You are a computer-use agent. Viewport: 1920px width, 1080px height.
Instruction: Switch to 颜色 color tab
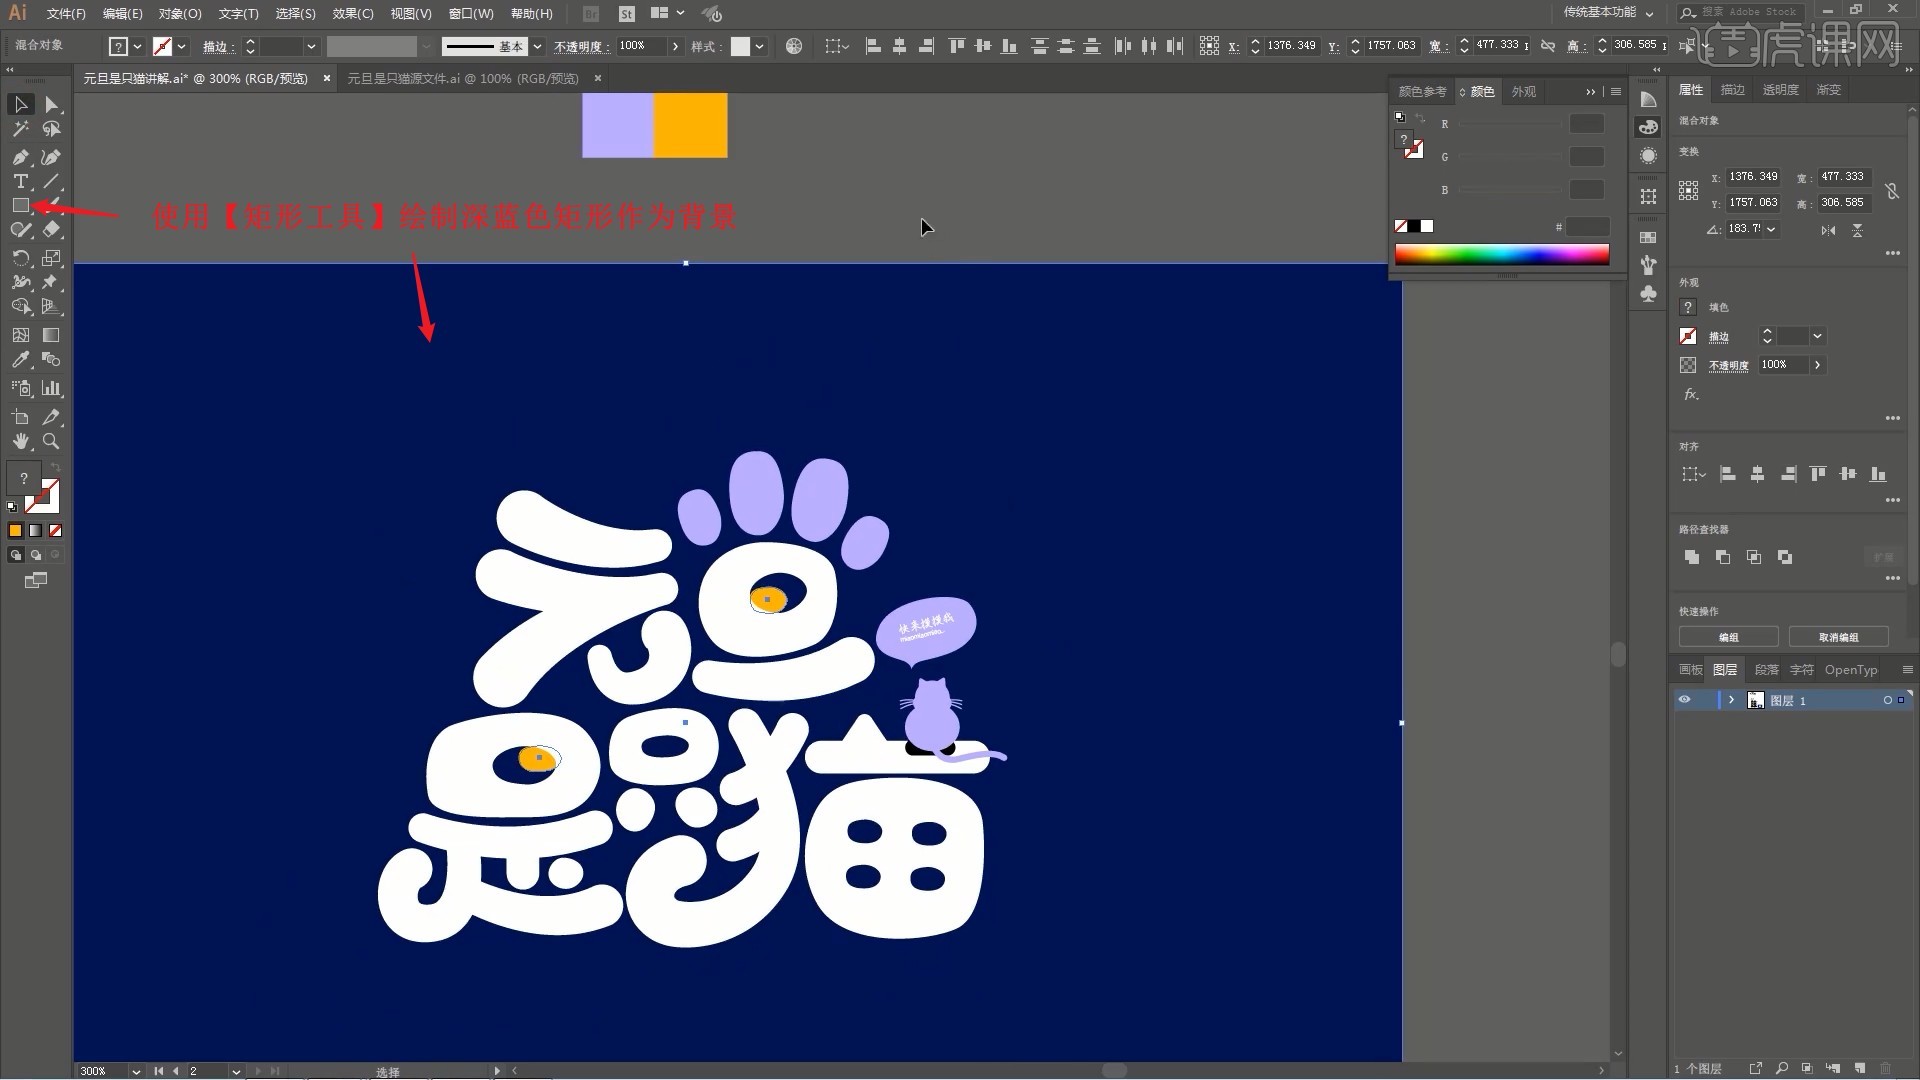click(x=1480, y=90)
